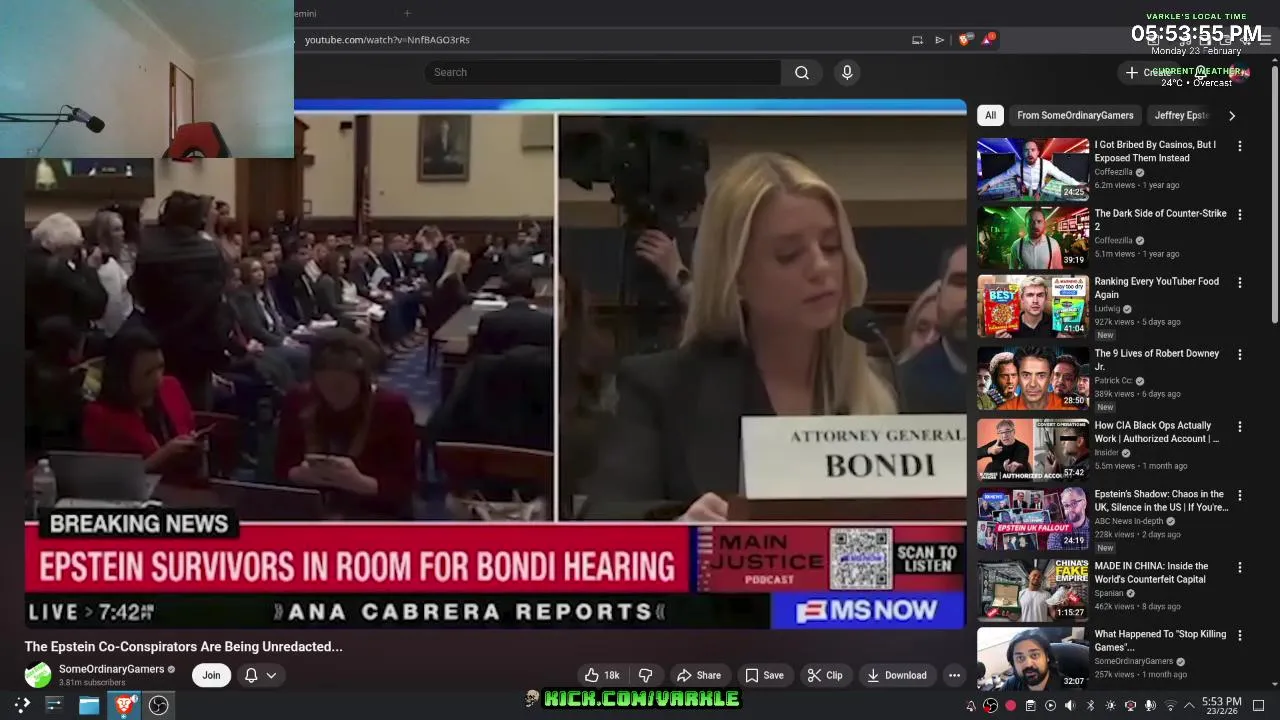Open volume speaker icon in system tray
The width and height of the screenshot is (1280, 720).
(x=1070, y=706)
